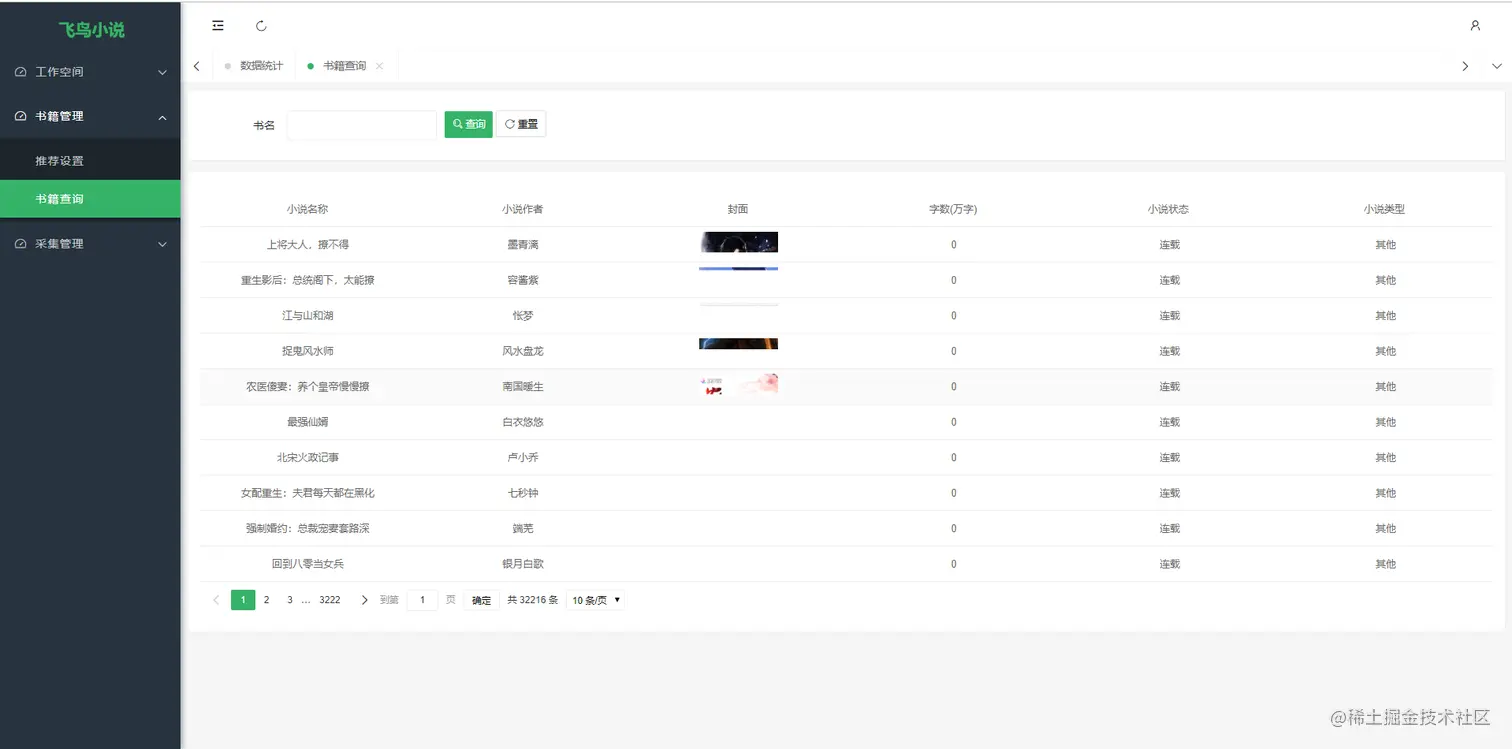Click author name 白衣悠悠
Viewport: 1512px width, 749px height.
(523, 422)
